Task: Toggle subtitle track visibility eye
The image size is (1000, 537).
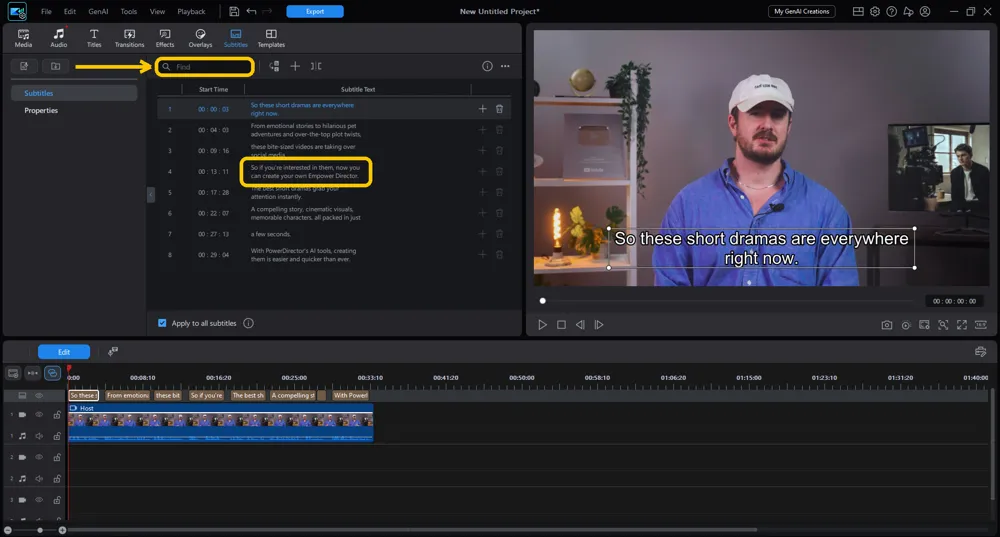Action: coord(39,395)
